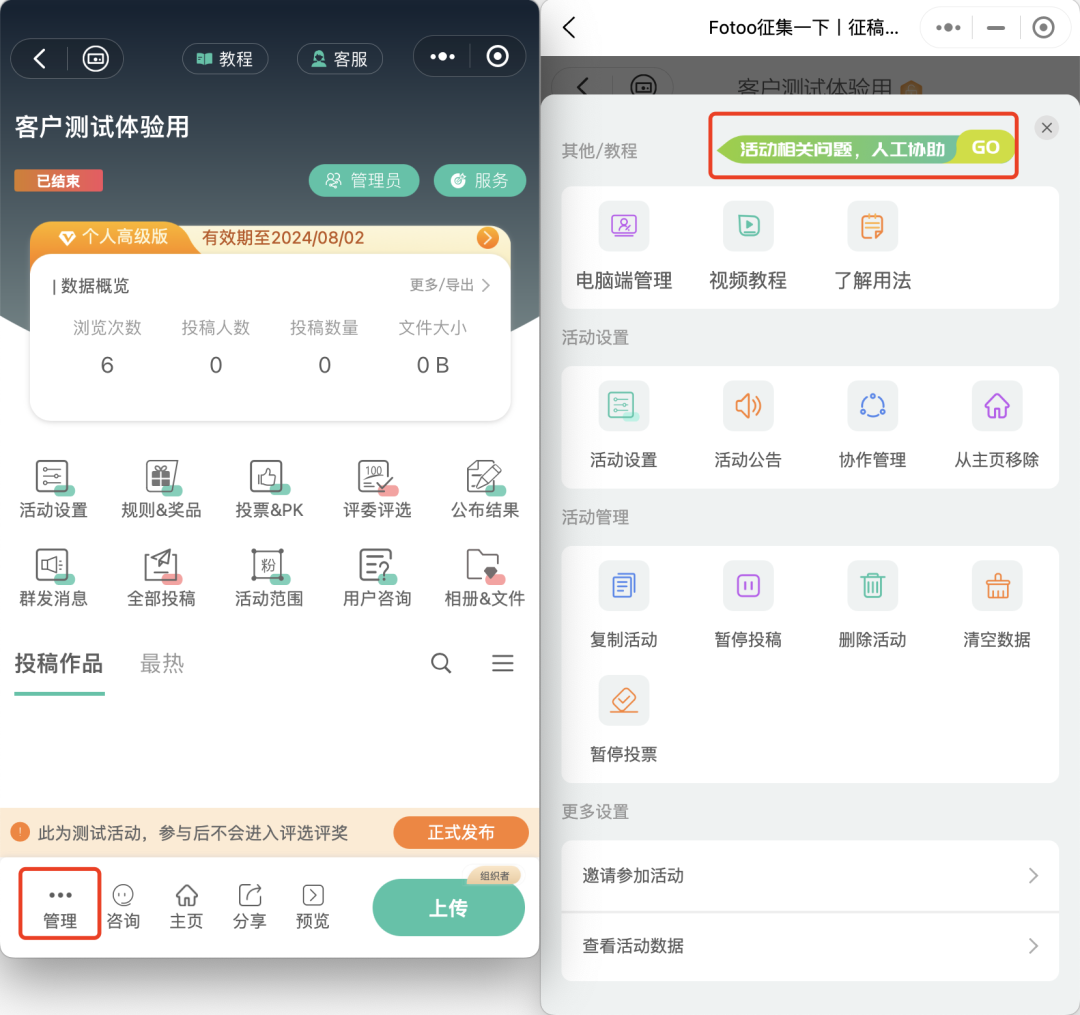Screen dimensions: 1080x1015
Task: Switch to the 最热 tab
Action: coord(162,664)
